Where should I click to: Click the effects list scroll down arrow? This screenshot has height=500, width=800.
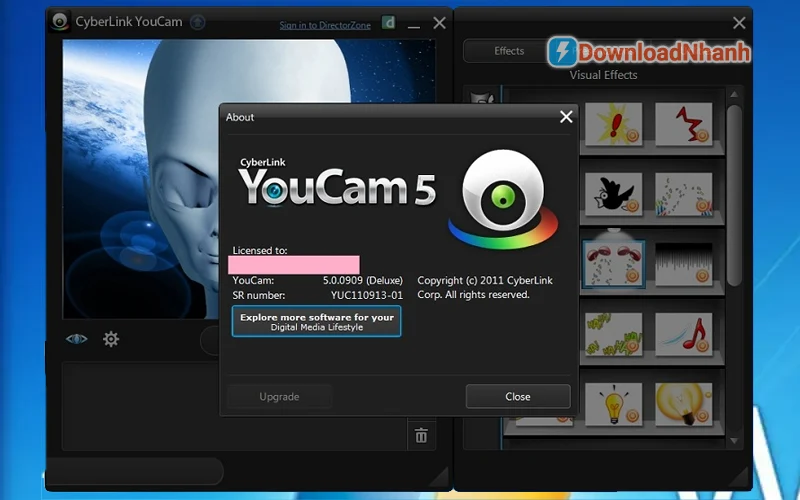734,441
